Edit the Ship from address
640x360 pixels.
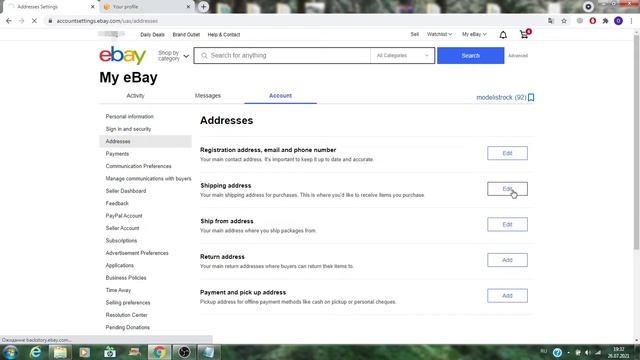507,224
